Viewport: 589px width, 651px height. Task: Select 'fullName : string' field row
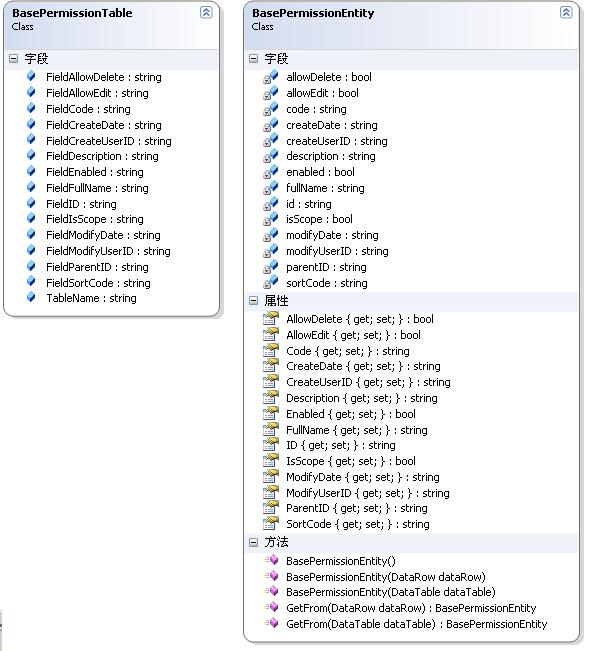[325, 188]
